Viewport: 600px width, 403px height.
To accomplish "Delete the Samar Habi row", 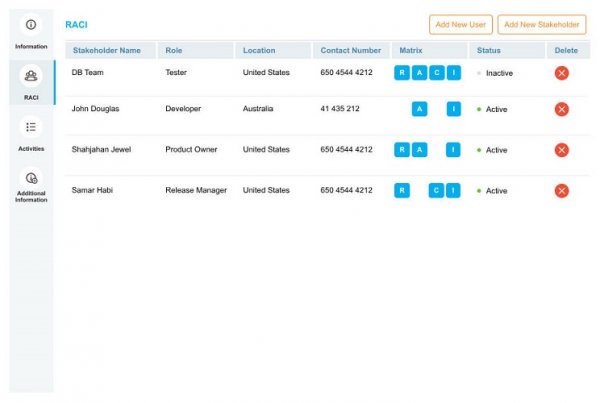I will [561, 191].
